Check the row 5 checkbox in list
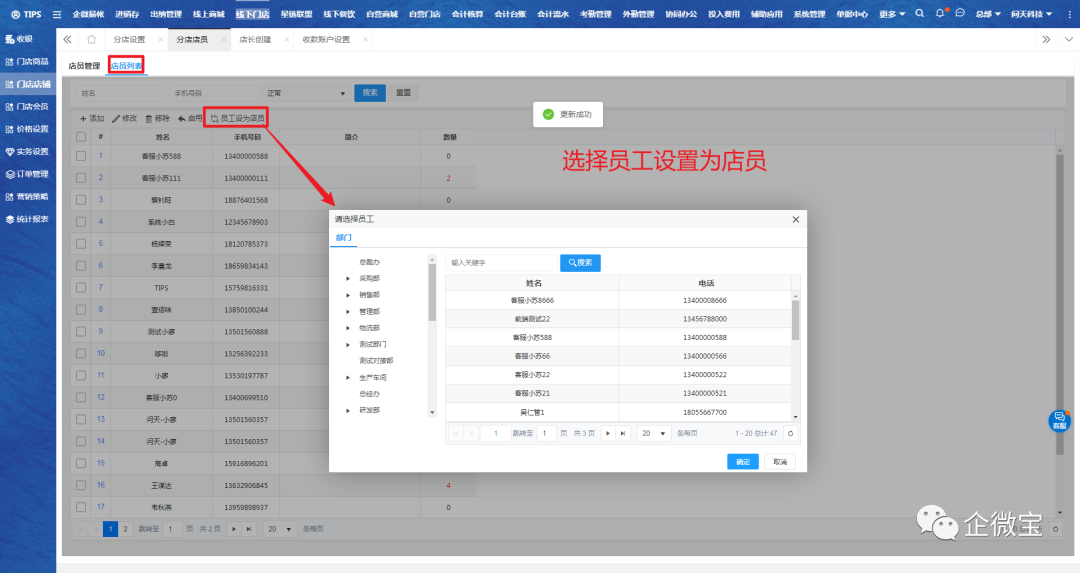 (x=81, y=243)
